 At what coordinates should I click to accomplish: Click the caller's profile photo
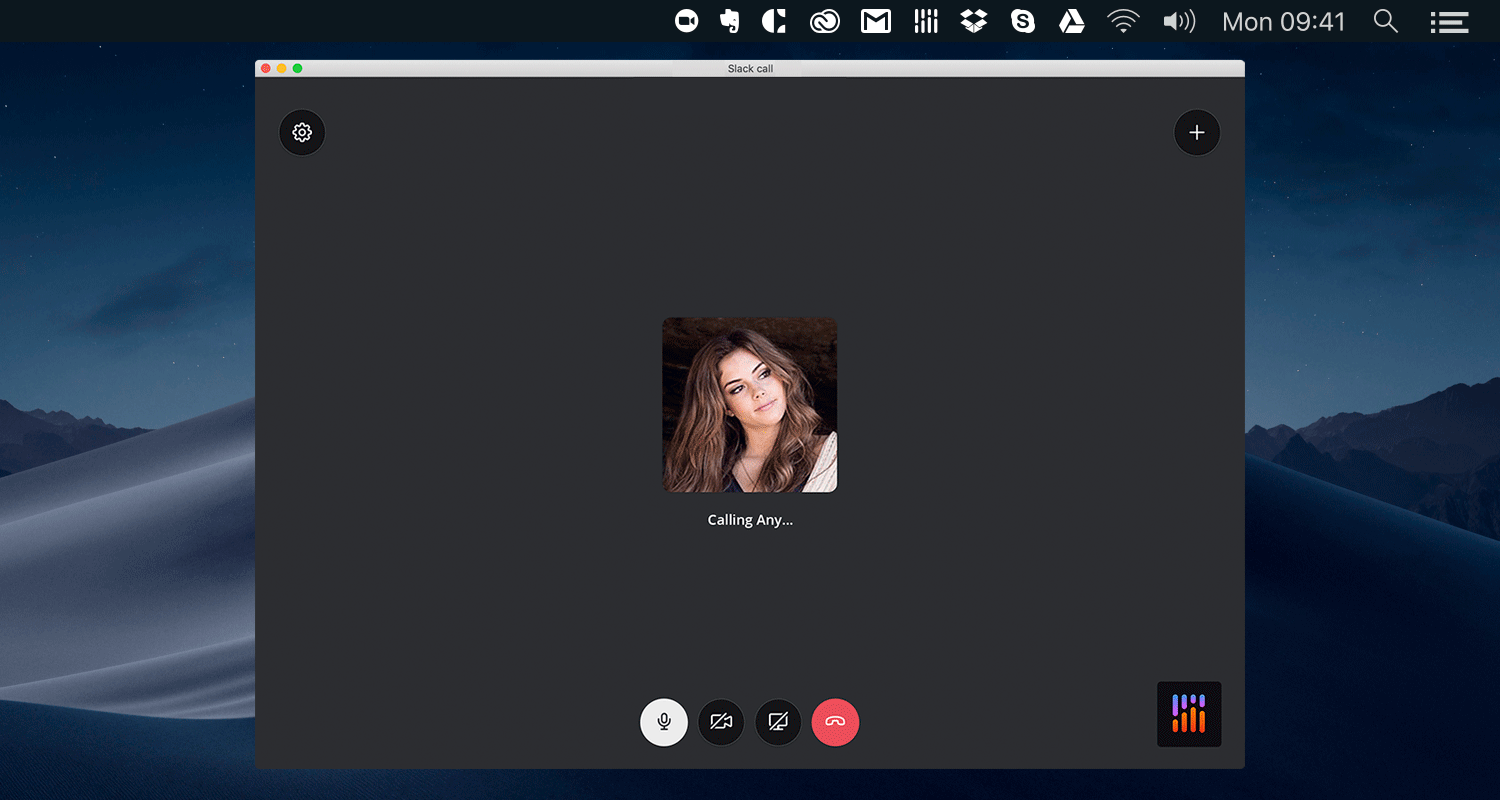point(750,405)
